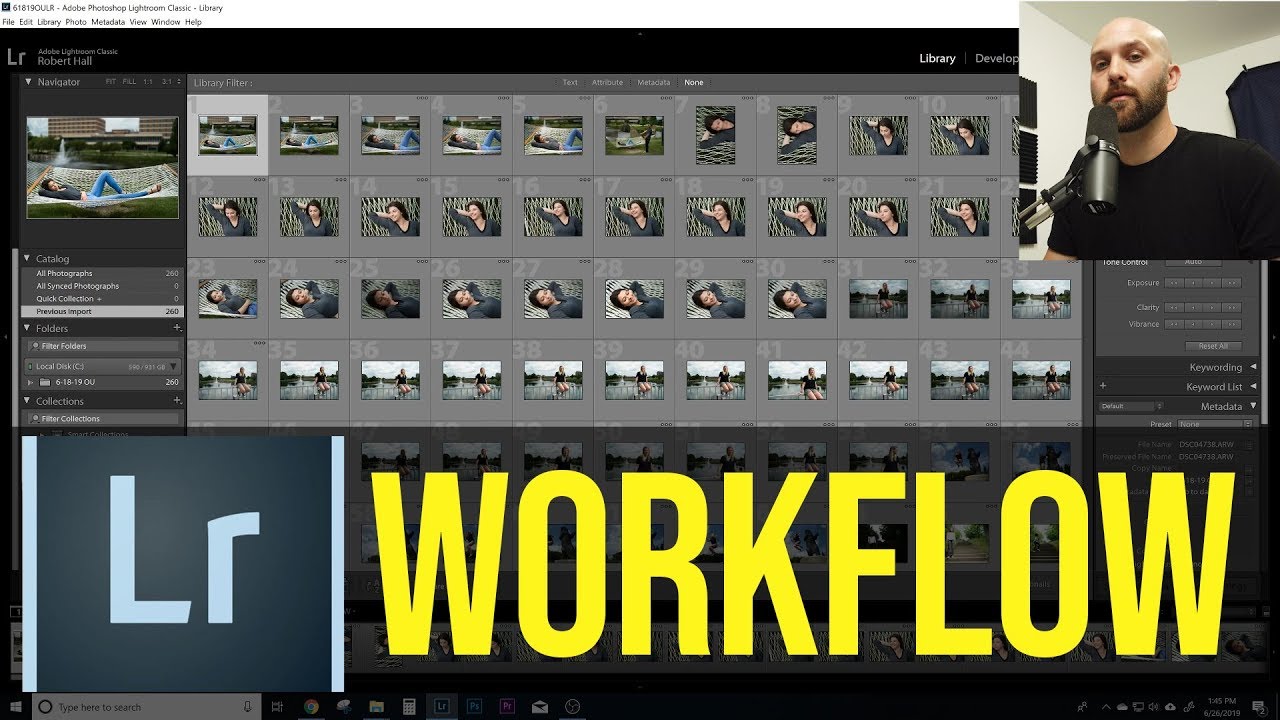Viewport: 1280px width, 720px height.
Task: Click the microphone icon in taskbar search
Action: [x=247, y=707]
